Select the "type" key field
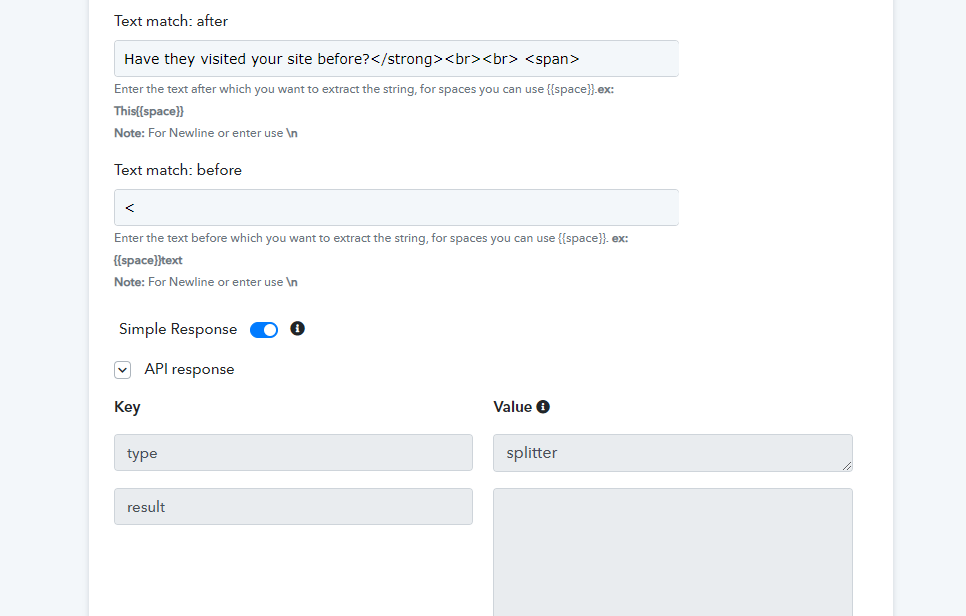 coord(293,453)
